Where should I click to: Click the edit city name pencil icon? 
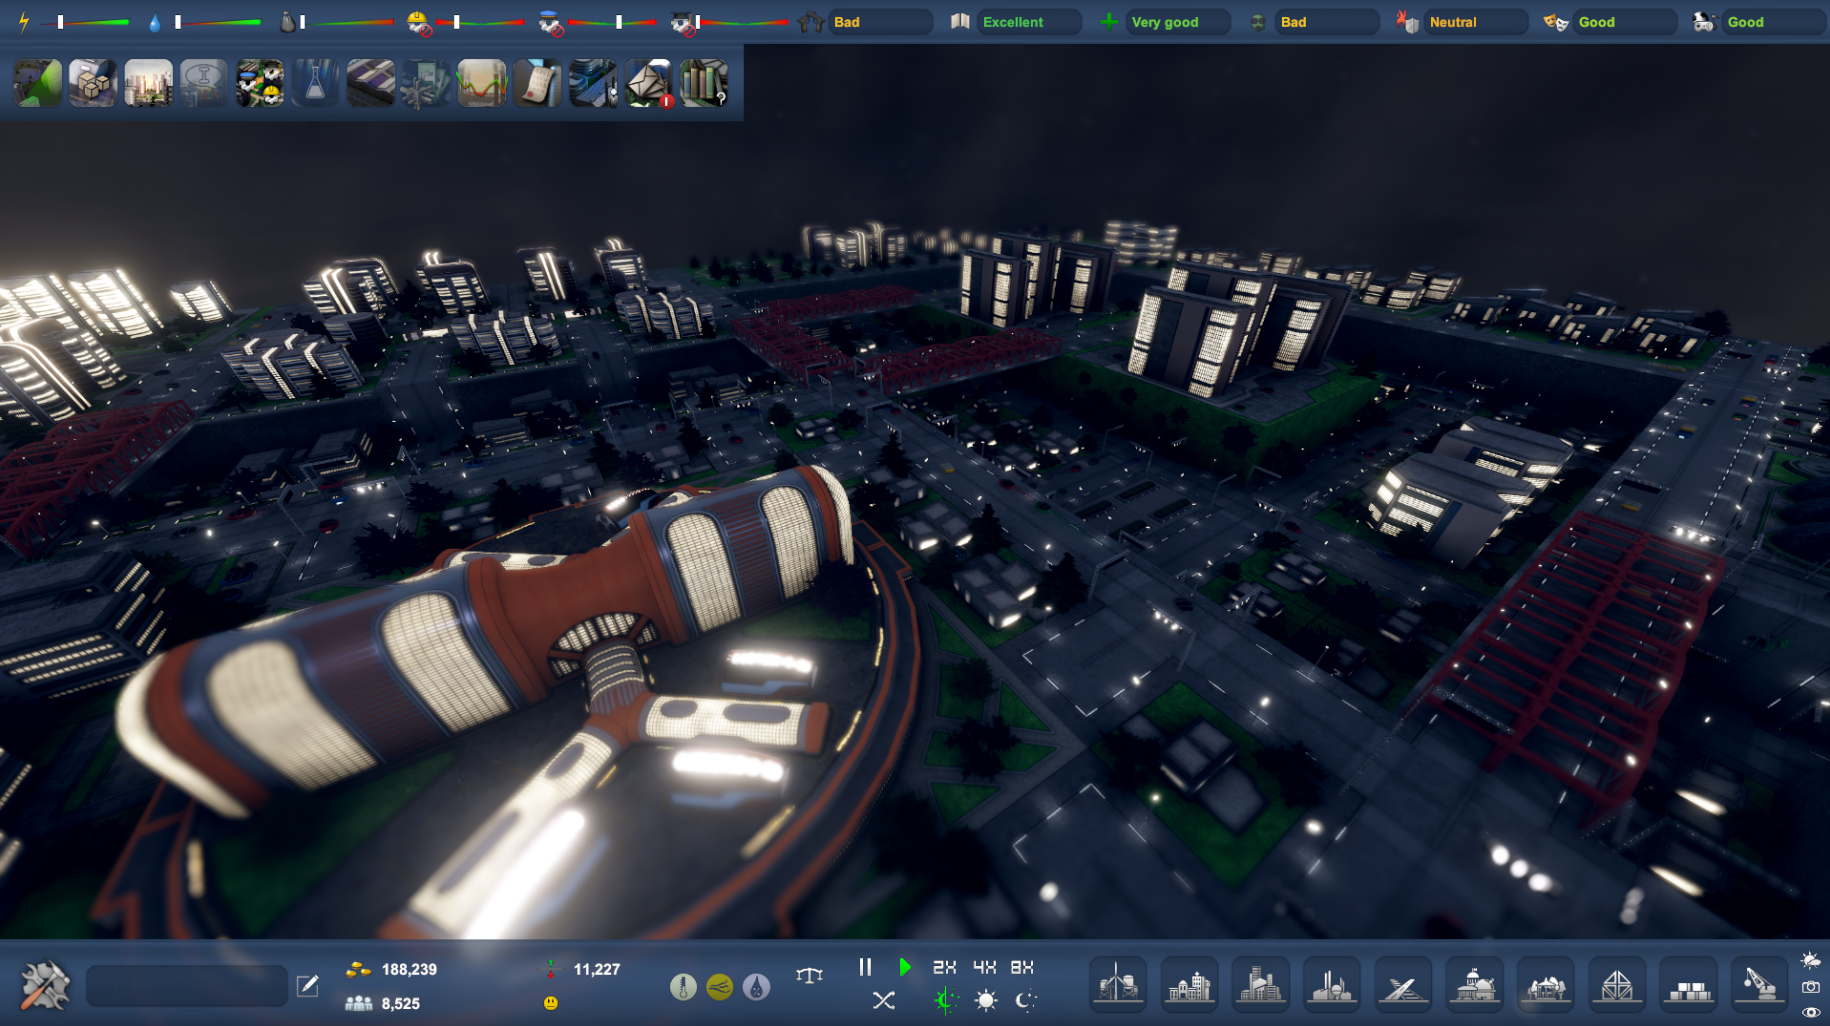(x=308, y=986)
